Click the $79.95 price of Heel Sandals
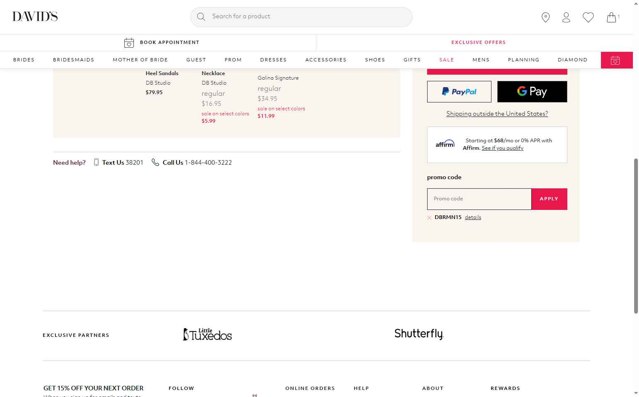 (x=154, y=93)
